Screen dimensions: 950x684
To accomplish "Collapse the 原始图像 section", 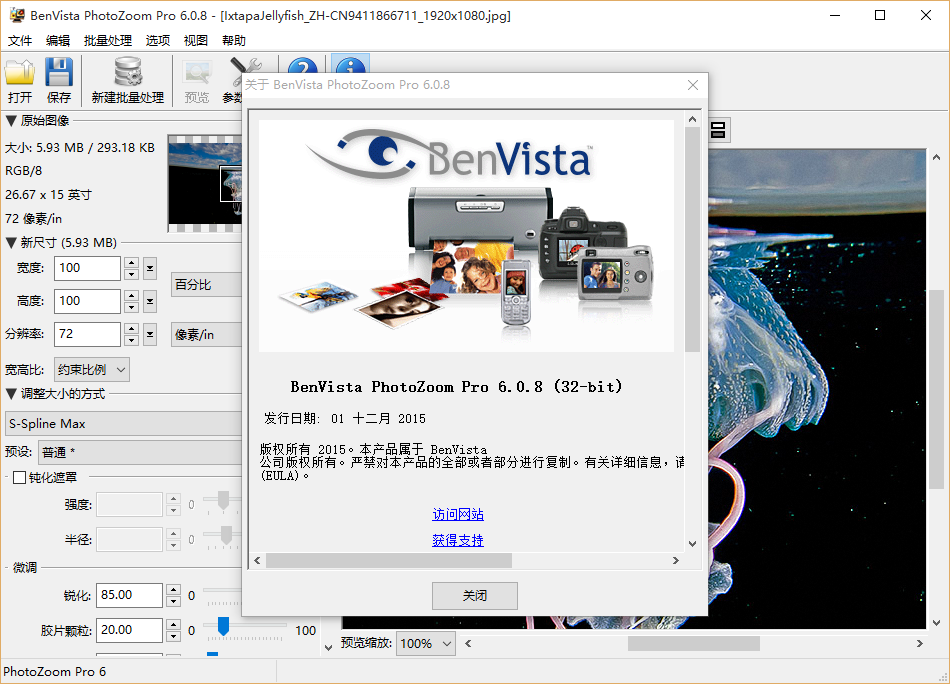I will [11, 121].
